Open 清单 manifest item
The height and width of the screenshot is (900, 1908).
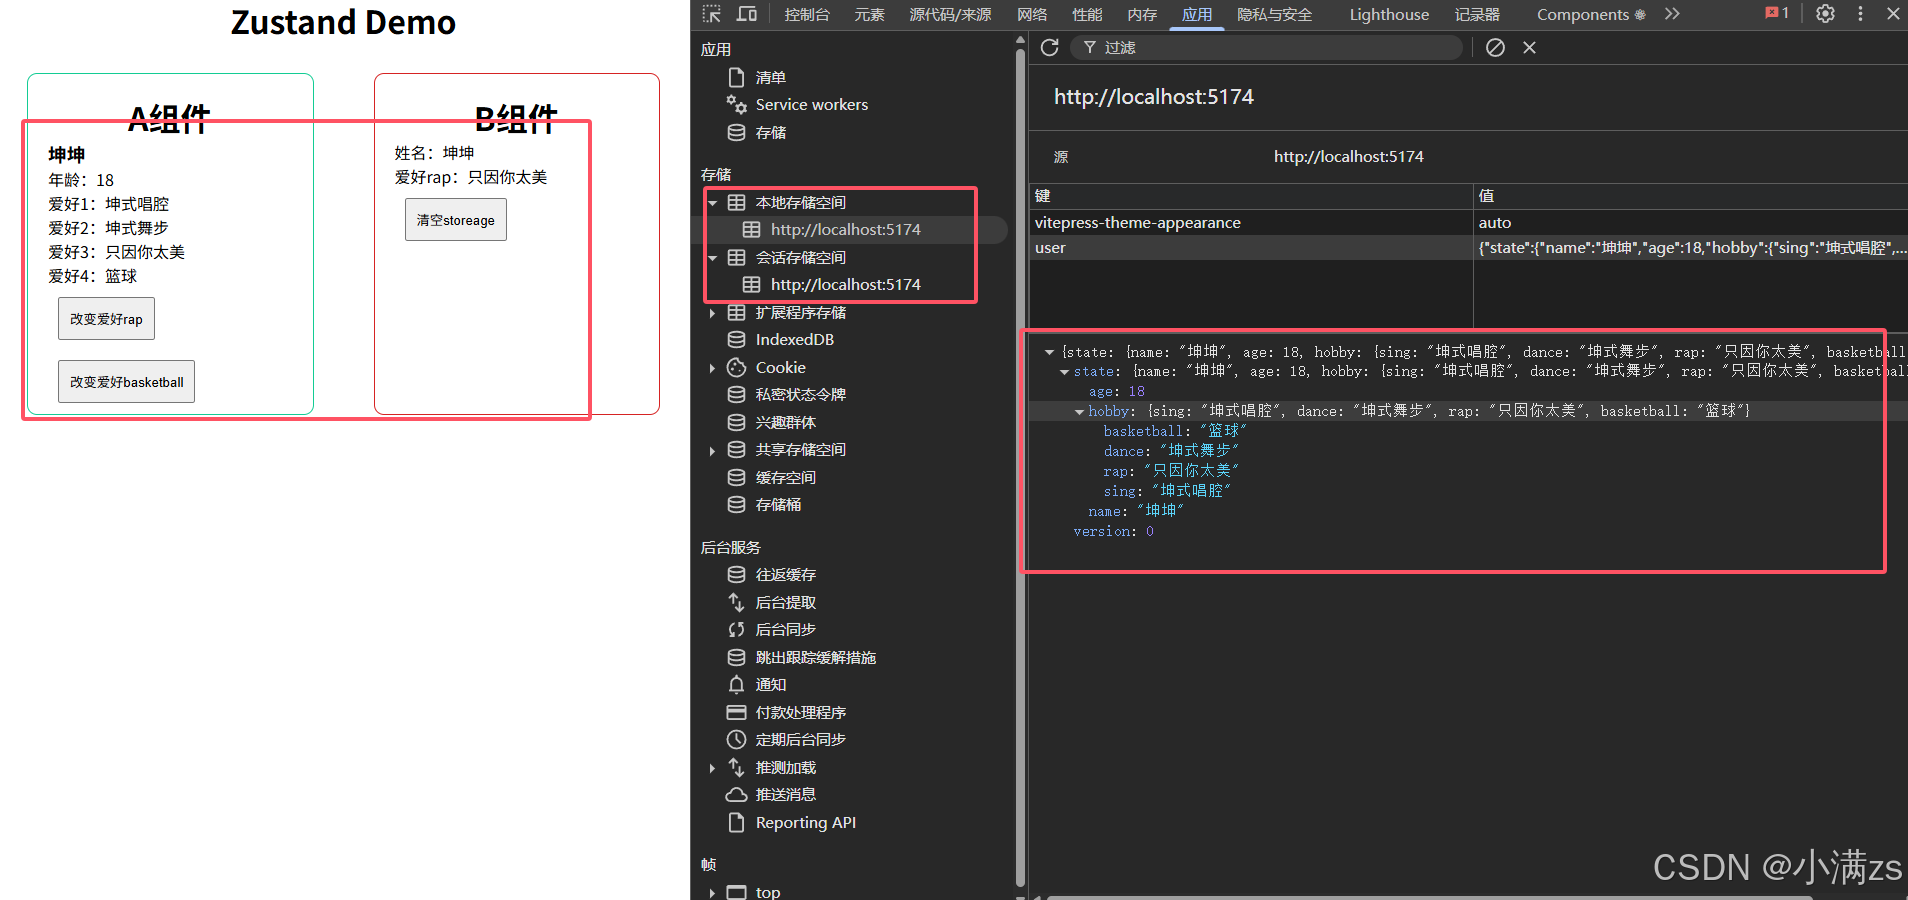pyautogui.click(x=770, y=77)
